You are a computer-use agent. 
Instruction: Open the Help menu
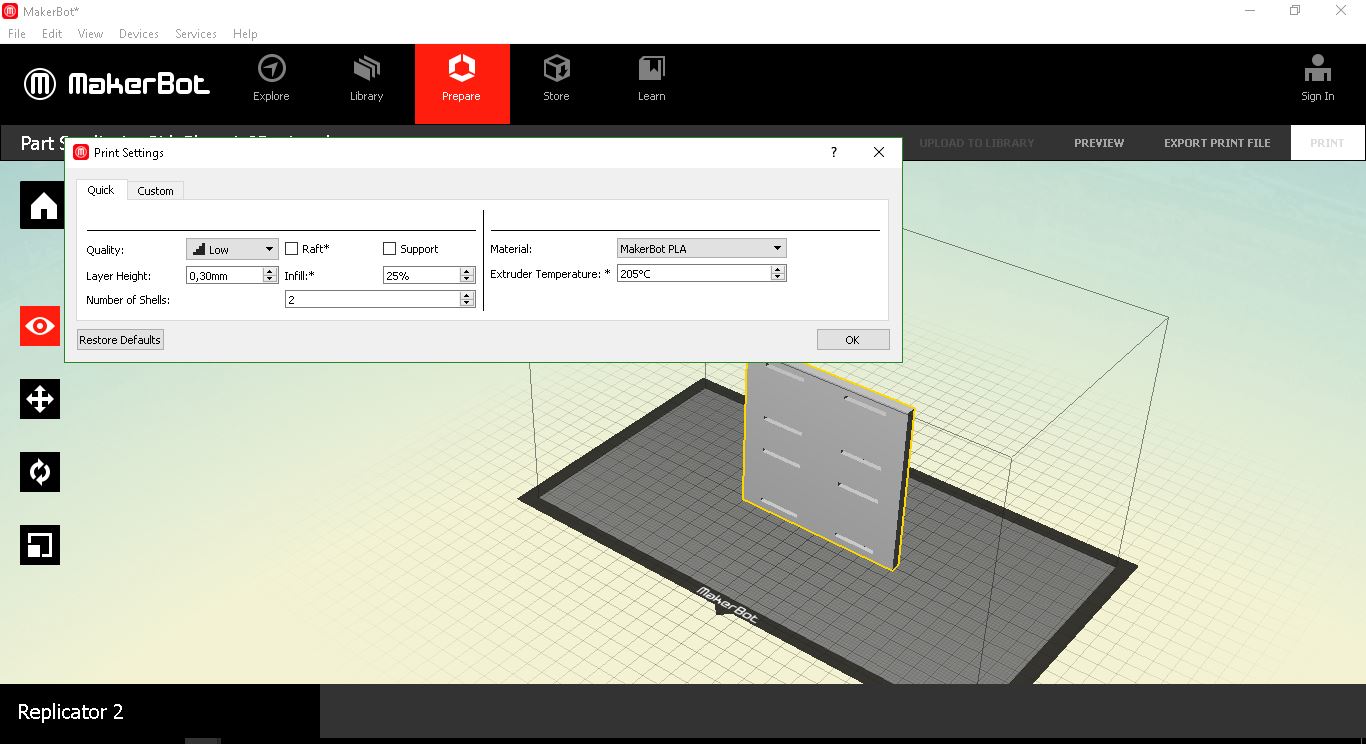[245, 34]
